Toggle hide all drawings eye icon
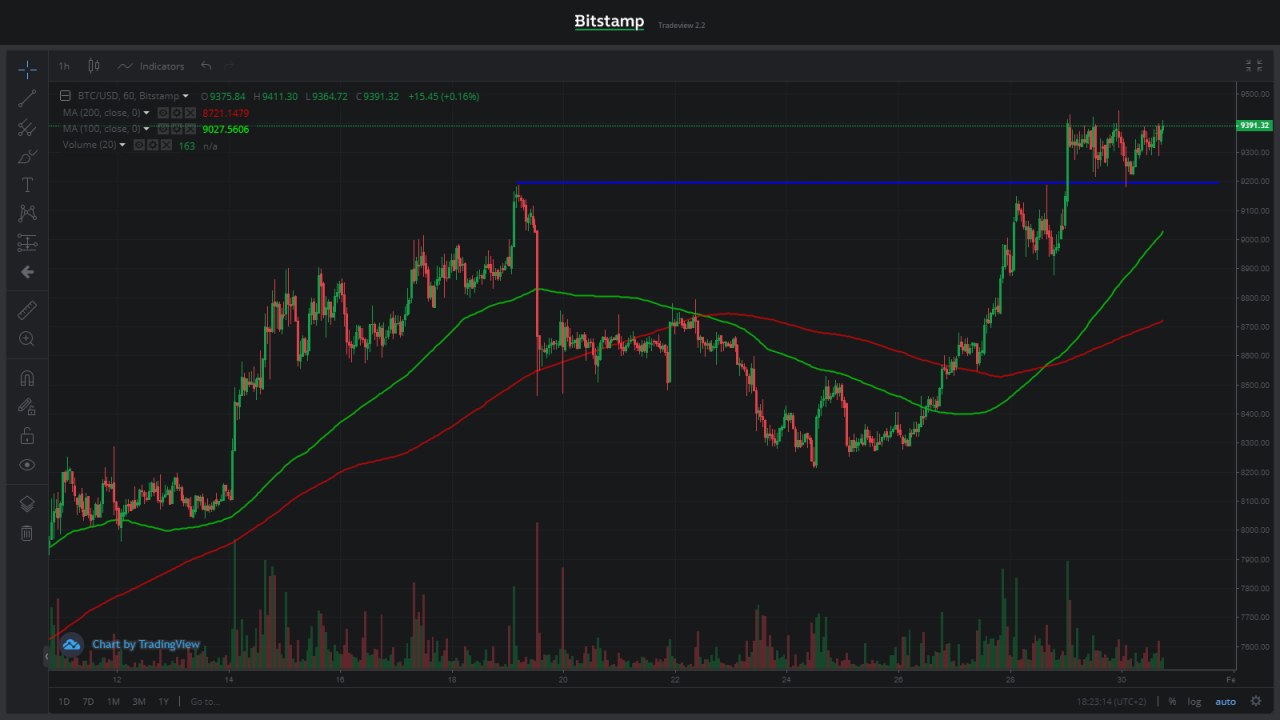1280x720 pixels. pos(27,465)
